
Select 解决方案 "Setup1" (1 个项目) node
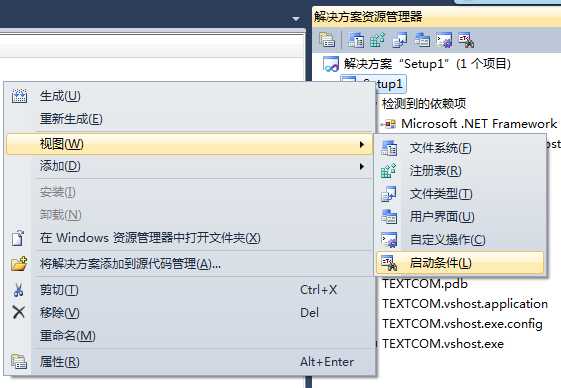click(x=427, y=64)
